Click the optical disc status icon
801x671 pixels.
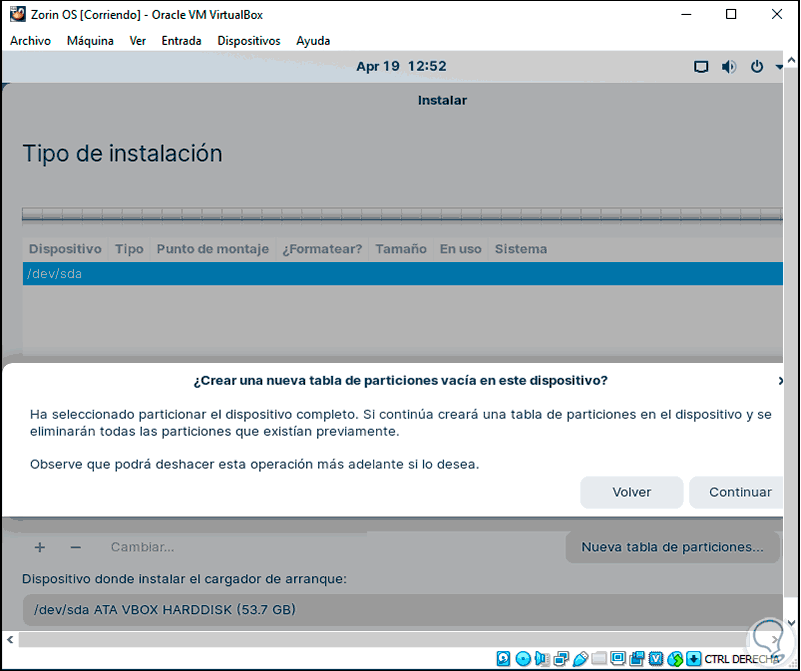[x=523, y=658]
